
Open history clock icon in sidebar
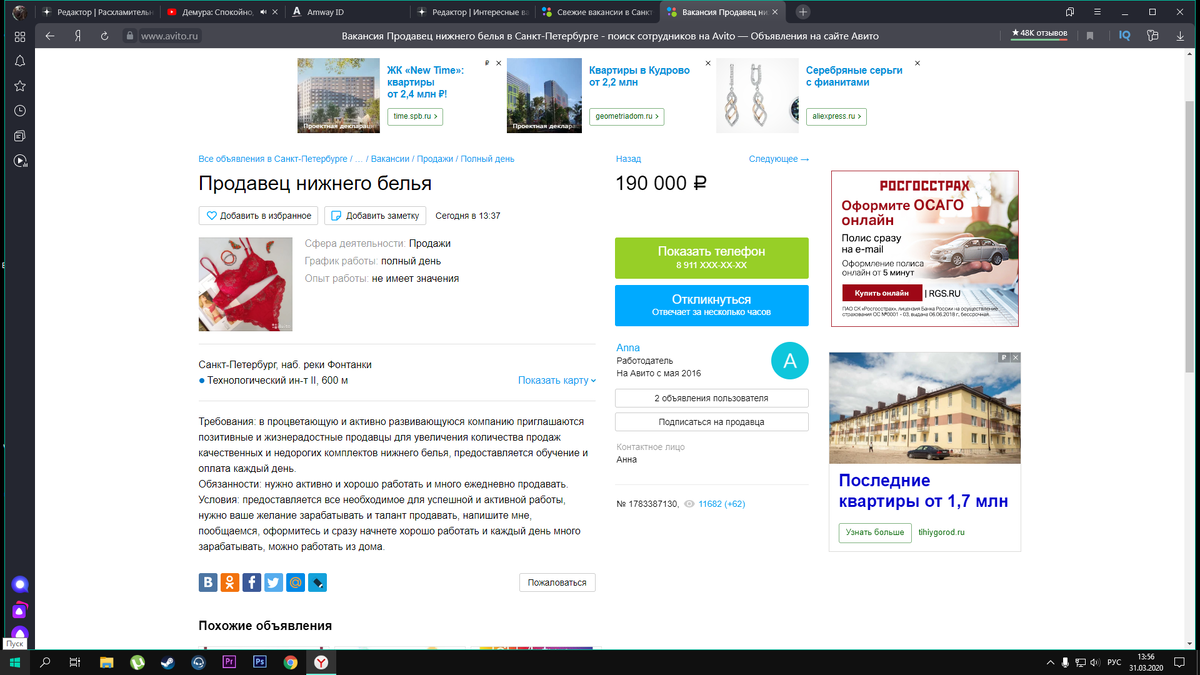pyautogui.click(x=20, y=111)
